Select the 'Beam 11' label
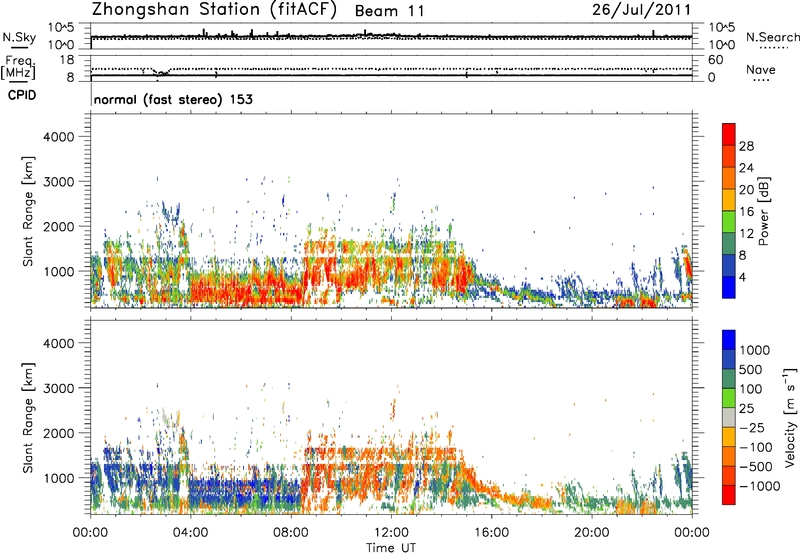This screenshot has width=800, height=554. click(x=389, y=11)
